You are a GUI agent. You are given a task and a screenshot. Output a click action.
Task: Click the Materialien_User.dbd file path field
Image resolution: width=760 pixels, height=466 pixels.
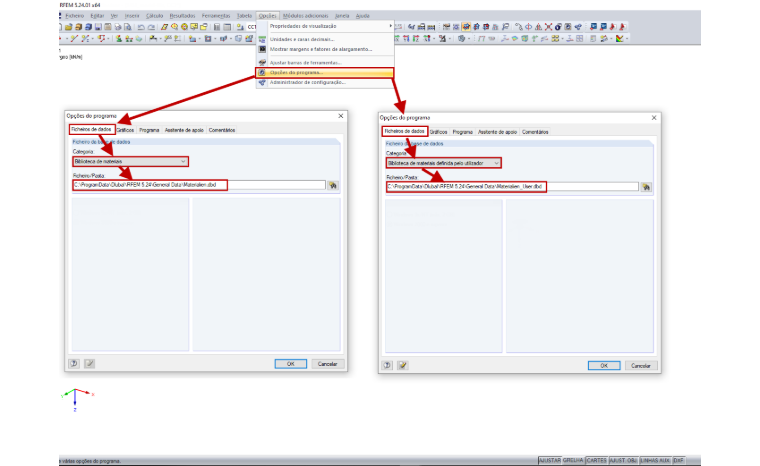pyautogui.click(x=512, y=187)
